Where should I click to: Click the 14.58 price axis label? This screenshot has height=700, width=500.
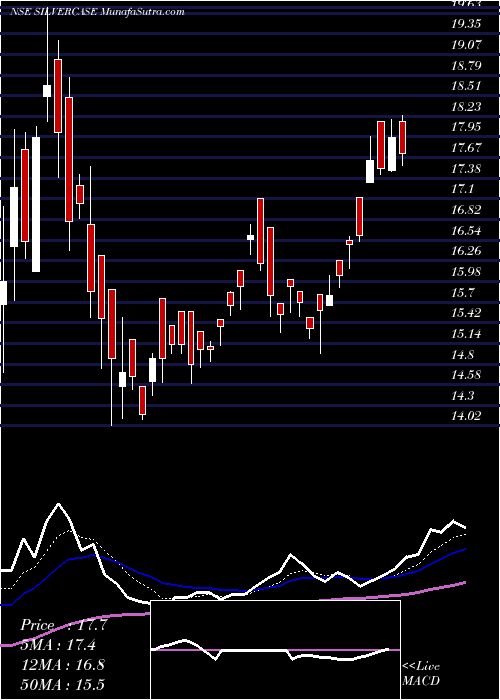pos(466,375)
